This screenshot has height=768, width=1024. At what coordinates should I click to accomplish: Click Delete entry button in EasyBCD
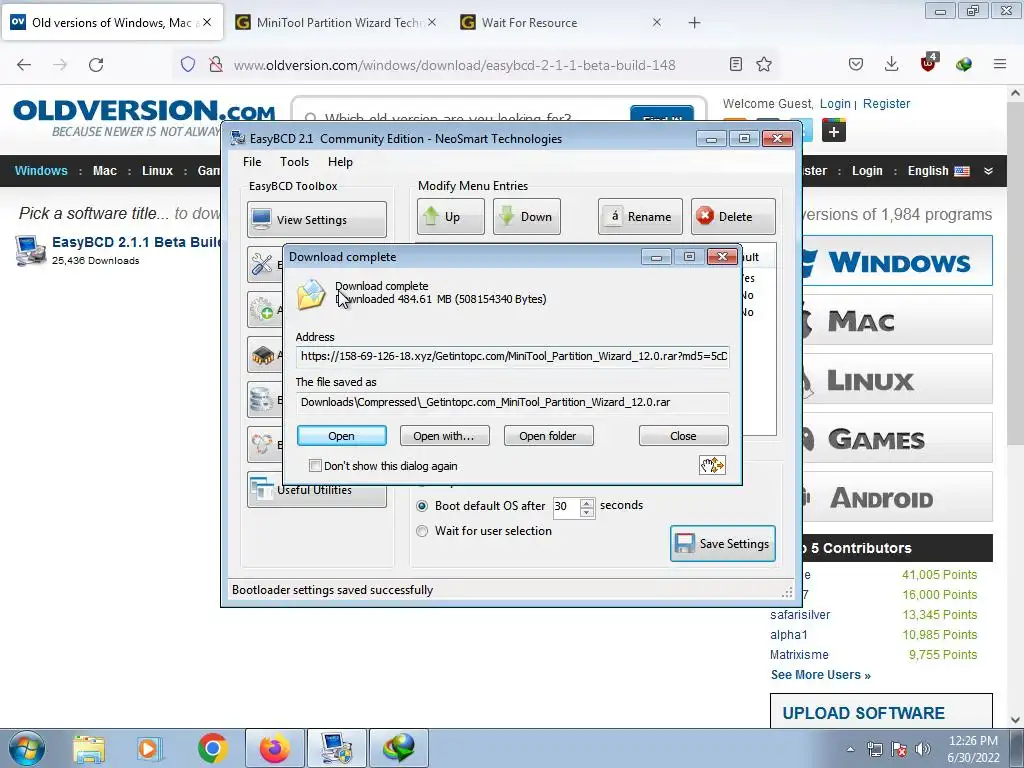click(x=733, y=217)
